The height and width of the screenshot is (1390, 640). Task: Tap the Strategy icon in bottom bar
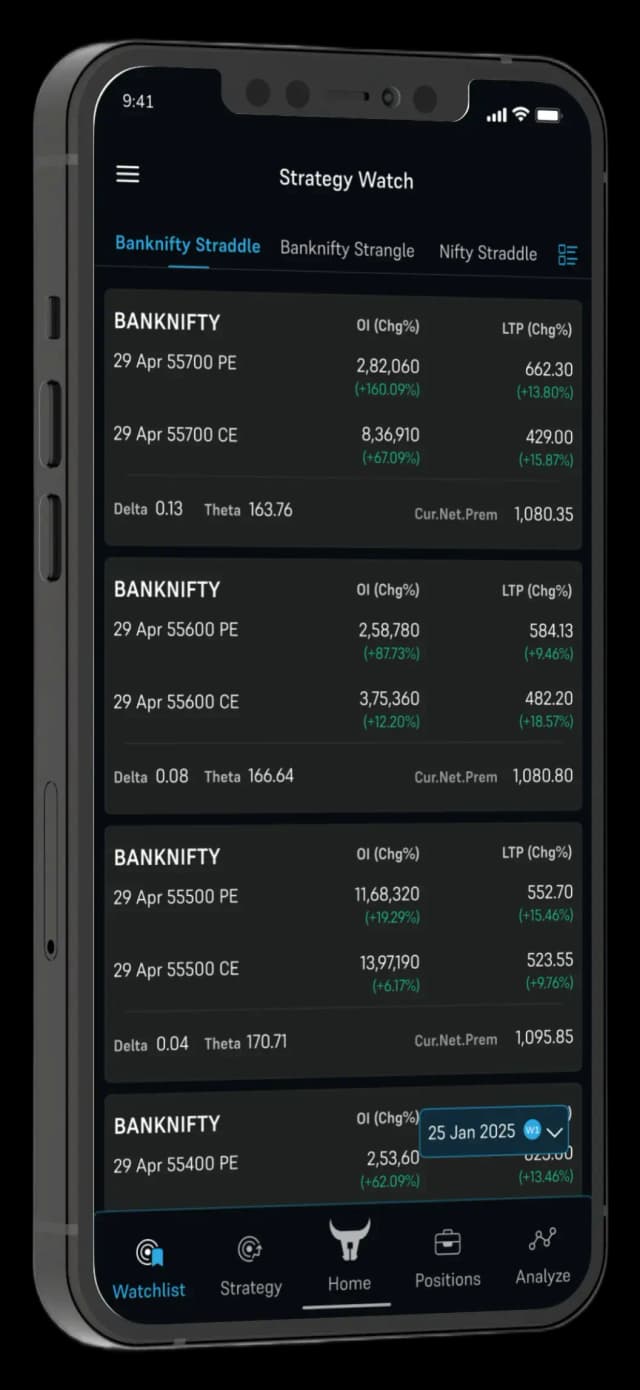point(250,1247)
